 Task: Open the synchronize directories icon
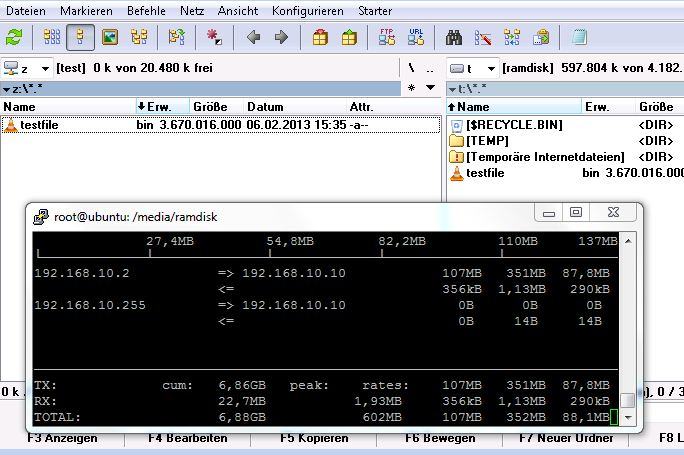(x=512, y=38)
